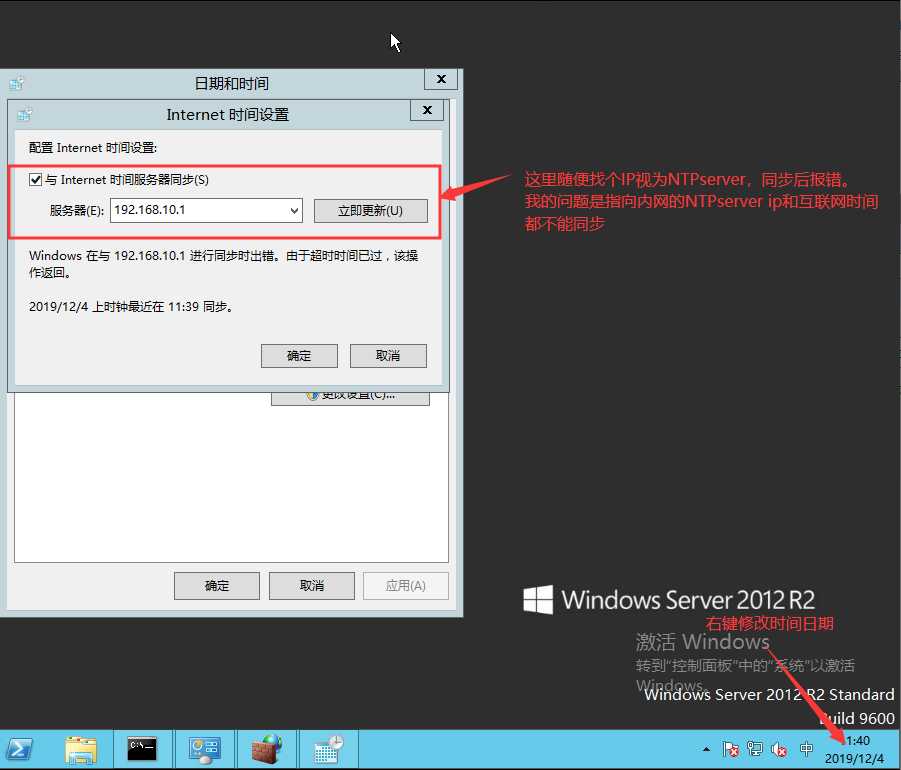Open Command Prompt taskbar icon
The height and width of the screenshot is (770, 901).
tap(142, 749)
